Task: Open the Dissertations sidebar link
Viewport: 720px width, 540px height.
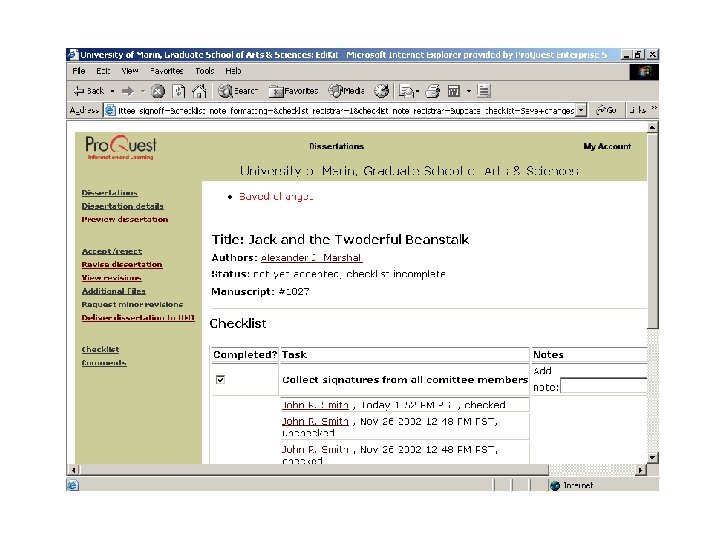Action: coord(109,193)
